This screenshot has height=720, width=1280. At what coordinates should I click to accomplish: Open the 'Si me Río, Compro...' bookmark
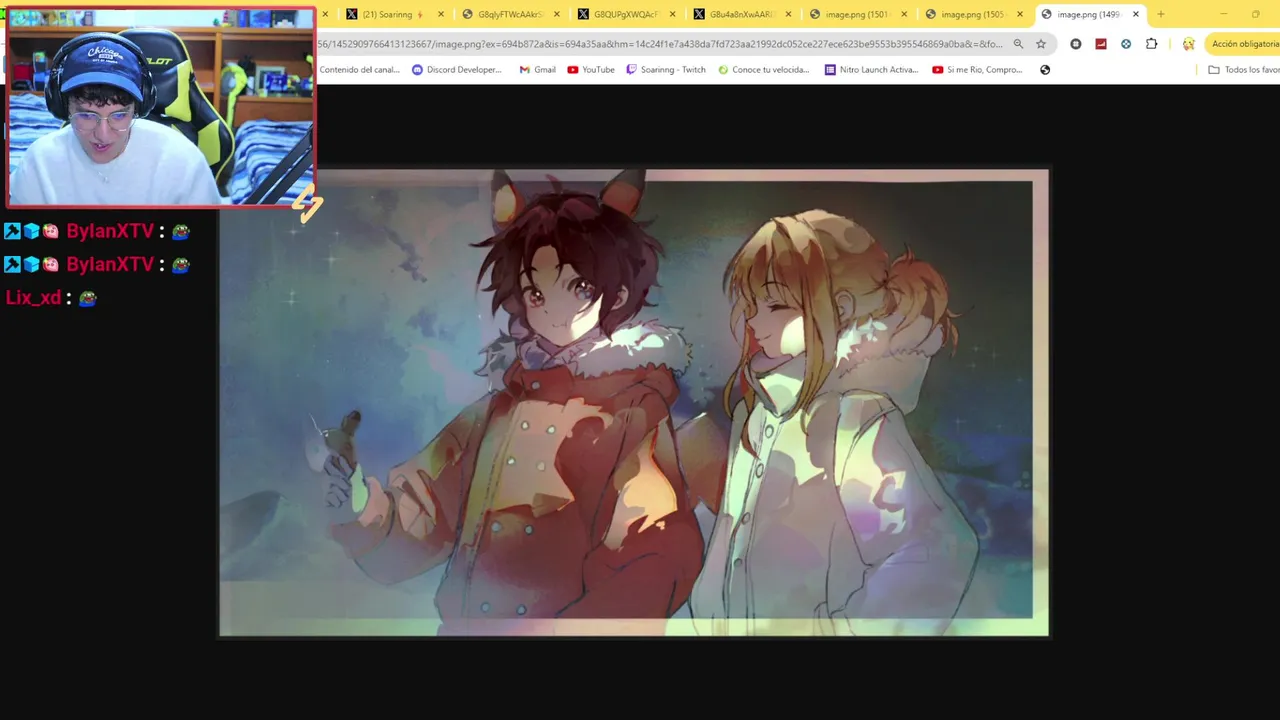(x=977, y=70)
